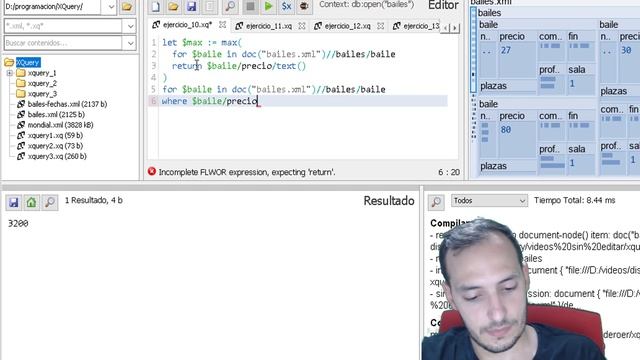Save the current query file
640x360 pixels.
191,6
